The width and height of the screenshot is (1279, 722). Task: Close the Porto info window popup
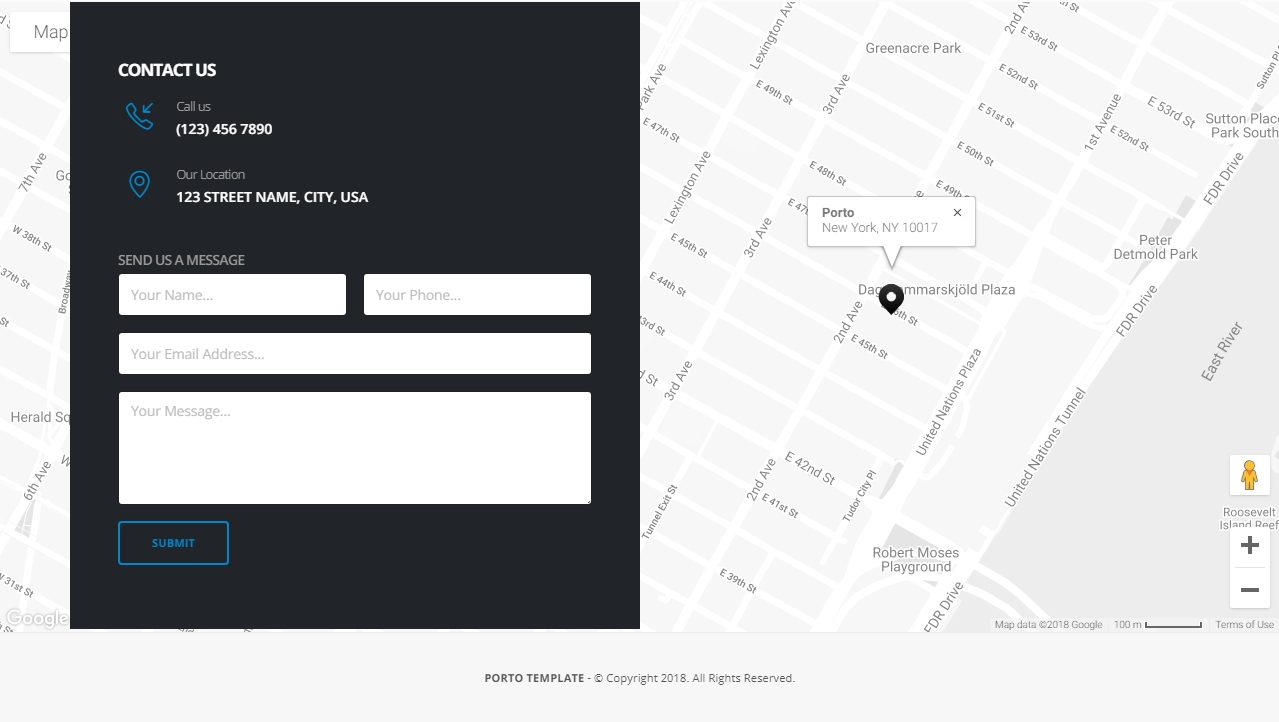pos(957,212)
